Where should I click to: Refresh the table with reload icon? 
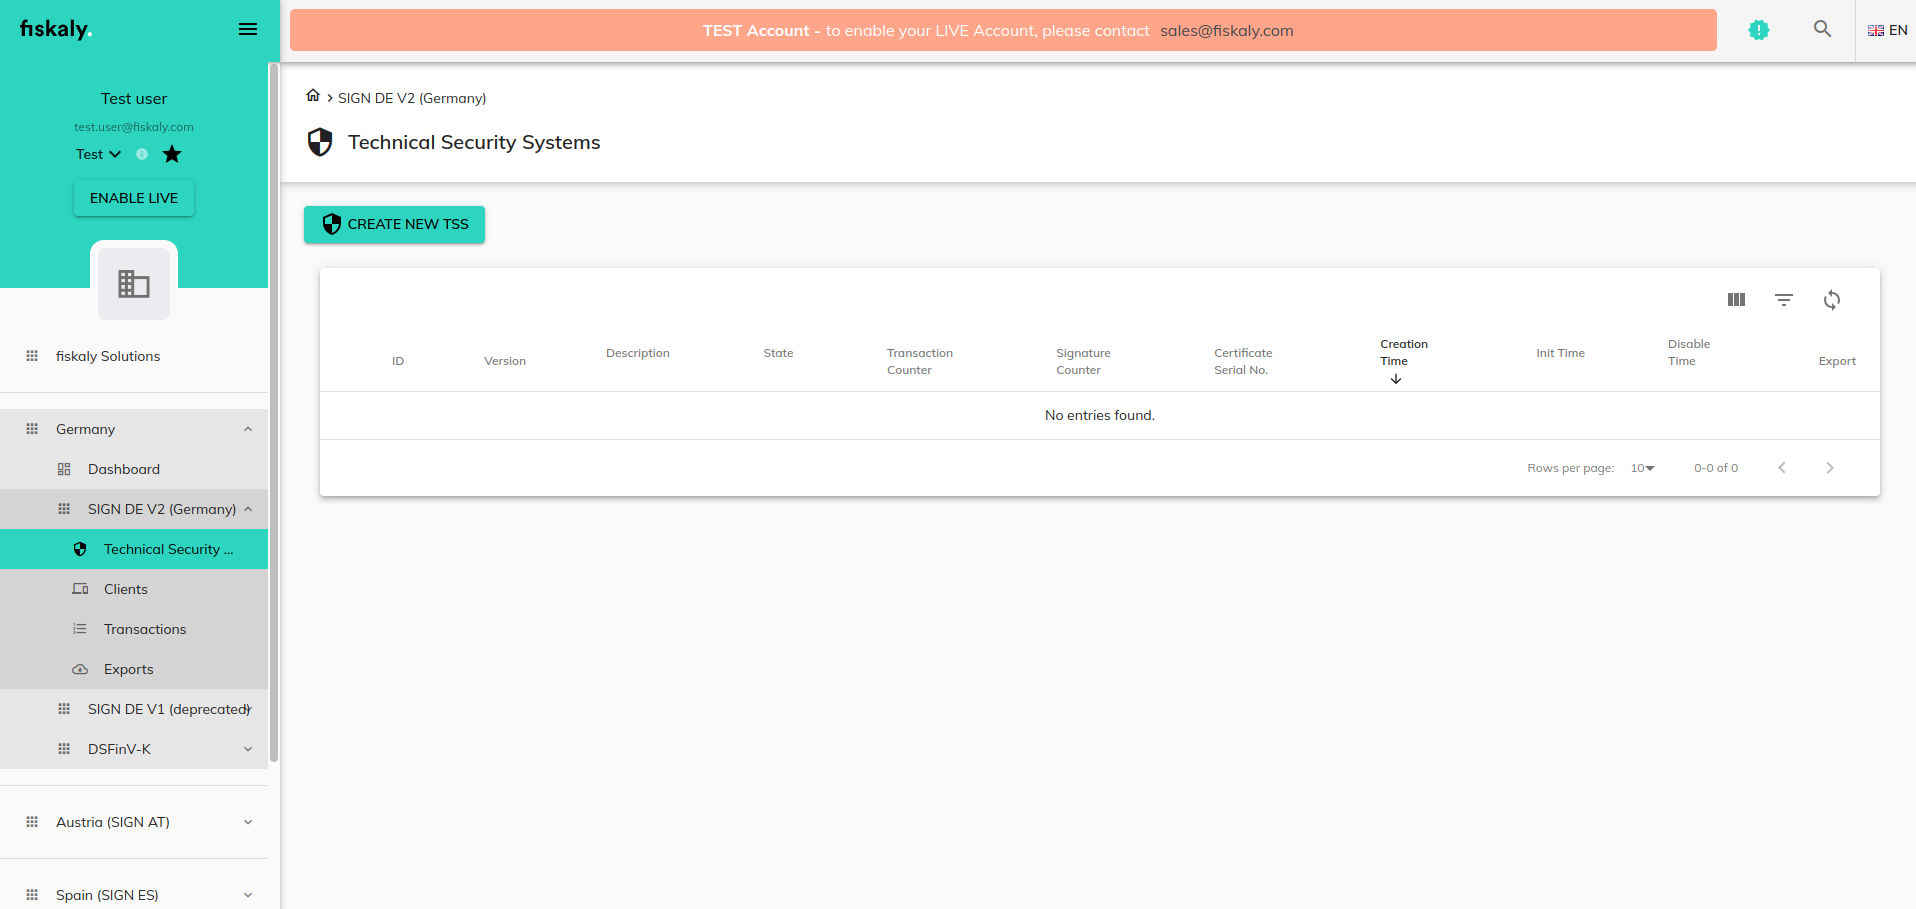click(1832, 300)
